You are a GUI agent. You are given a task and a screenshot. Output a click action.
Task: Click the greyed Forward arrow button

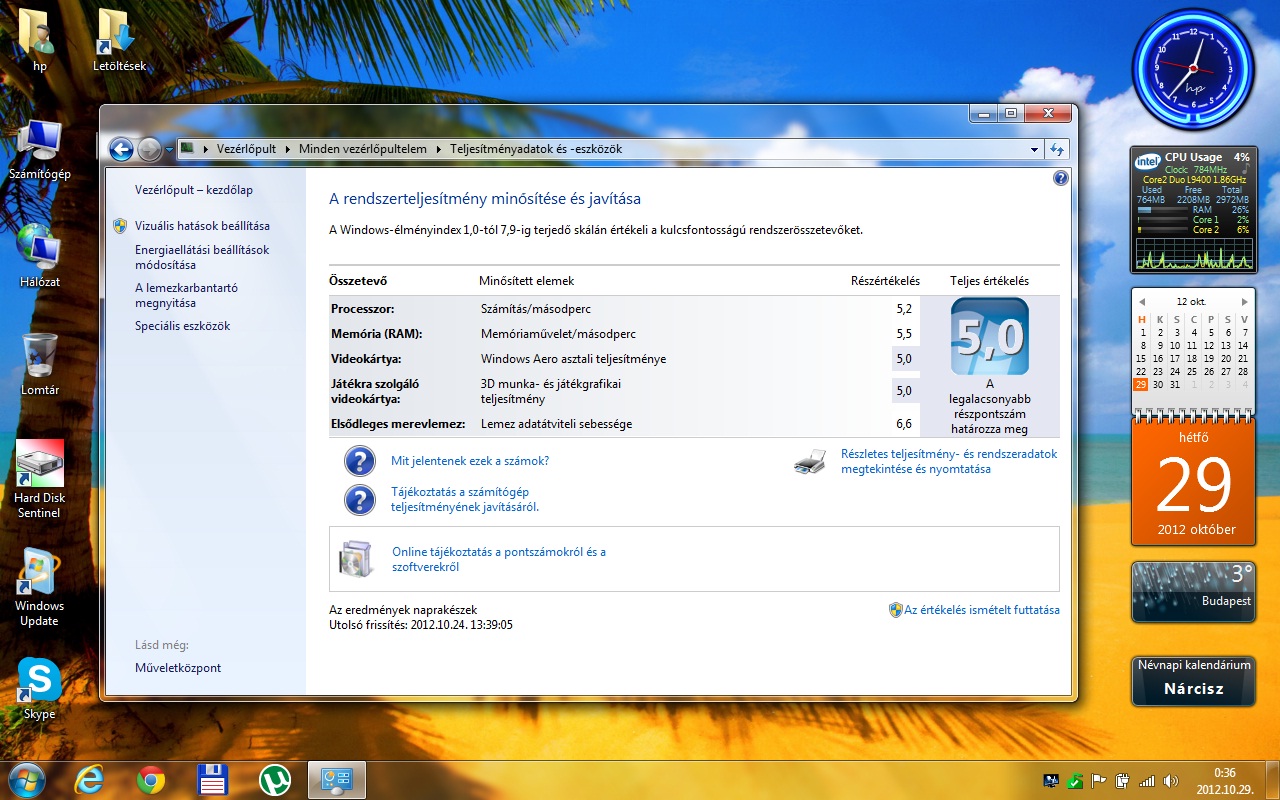(149, 149)
